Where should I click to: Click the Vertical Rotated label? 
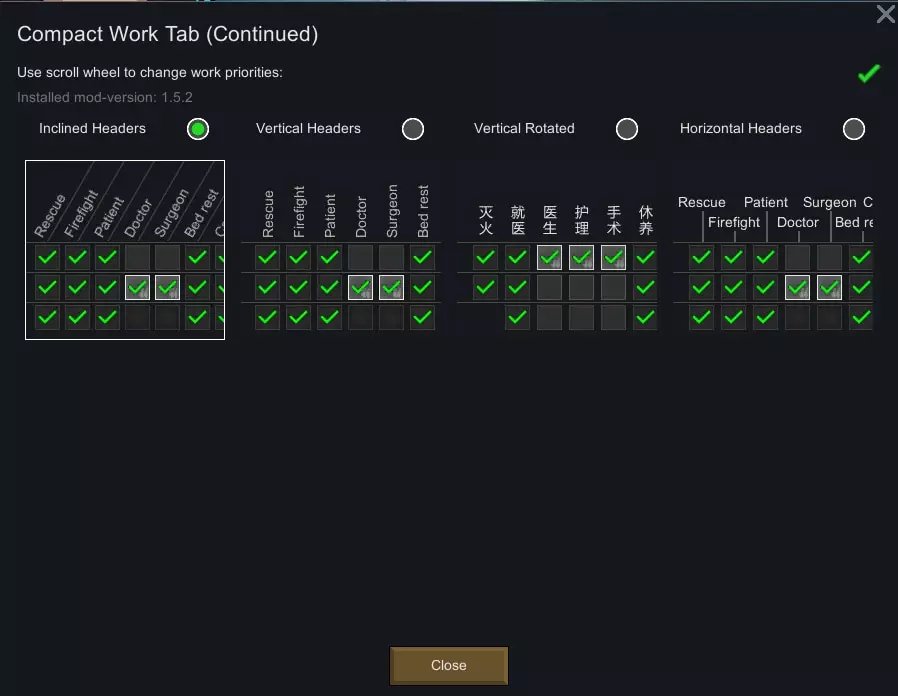click(x=524, y=128)
